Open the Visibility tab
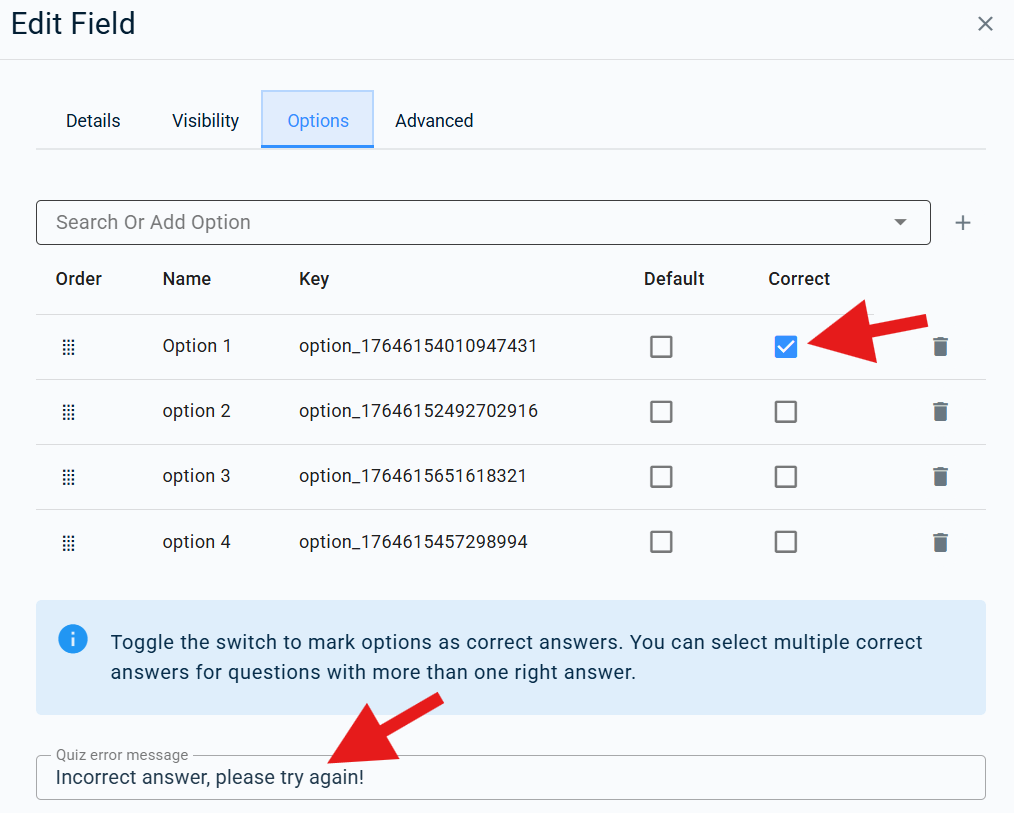1014x813 pixels. 205,121
